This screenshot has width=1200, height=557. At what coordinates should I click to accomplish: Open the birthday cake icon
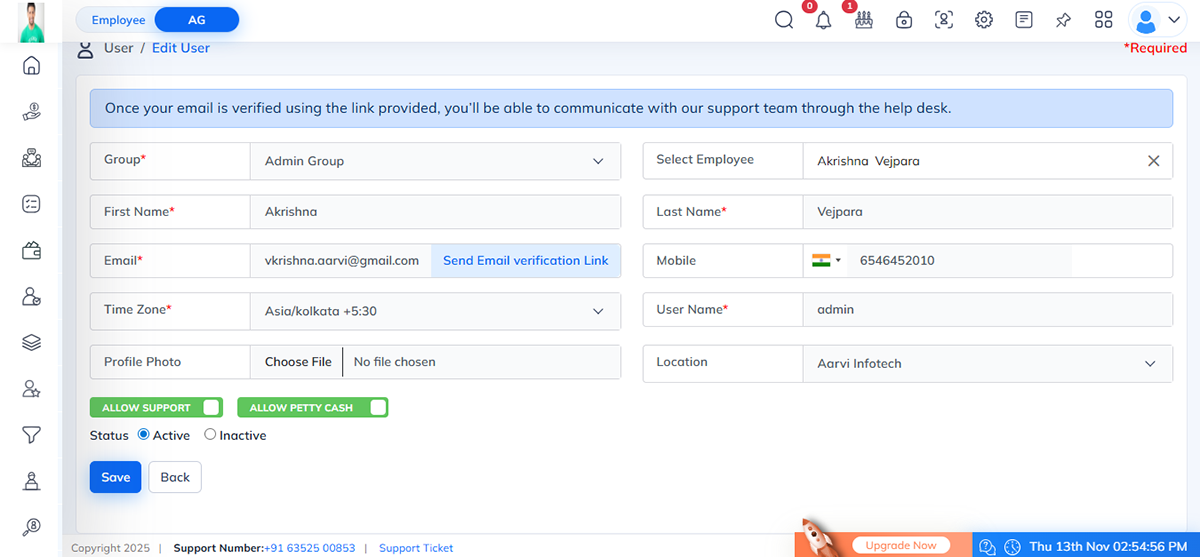pyautogui.click(x=864, y=20)
